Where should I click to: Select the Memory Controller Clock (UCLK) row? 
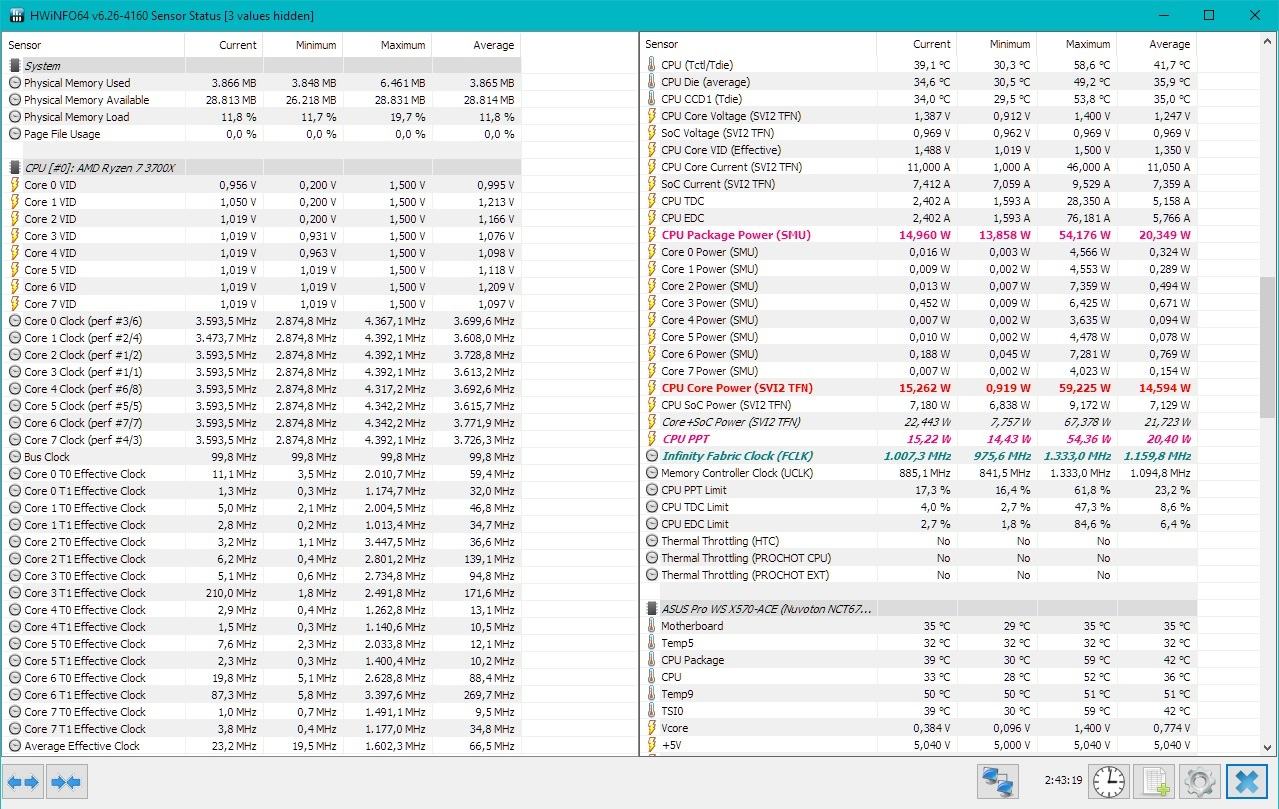point(919,473)
